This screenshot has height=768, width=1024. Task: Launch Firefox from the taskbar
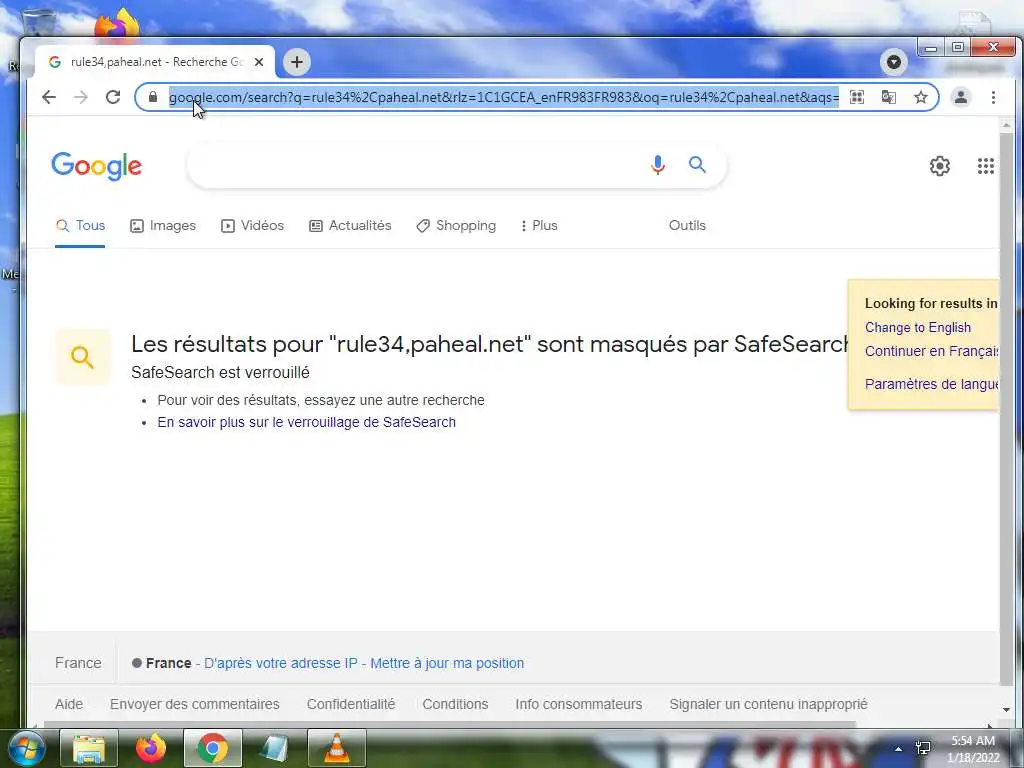(x=151, y=748)
